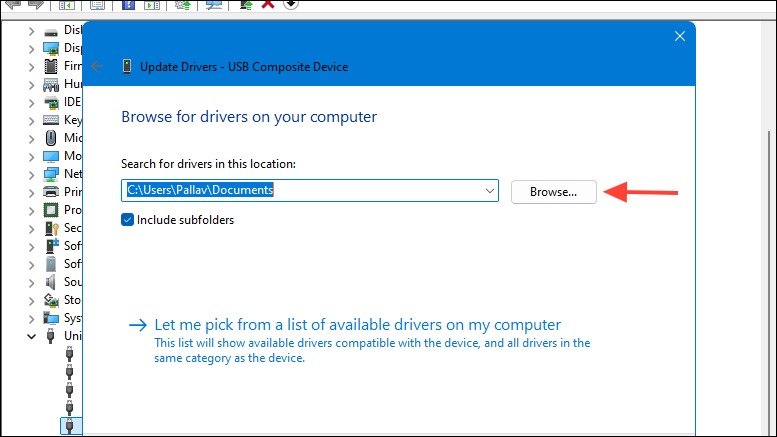Click the Disk drives category icon
Image resolution: width=777 pixels, height=437 pixels.
point(51,32)
